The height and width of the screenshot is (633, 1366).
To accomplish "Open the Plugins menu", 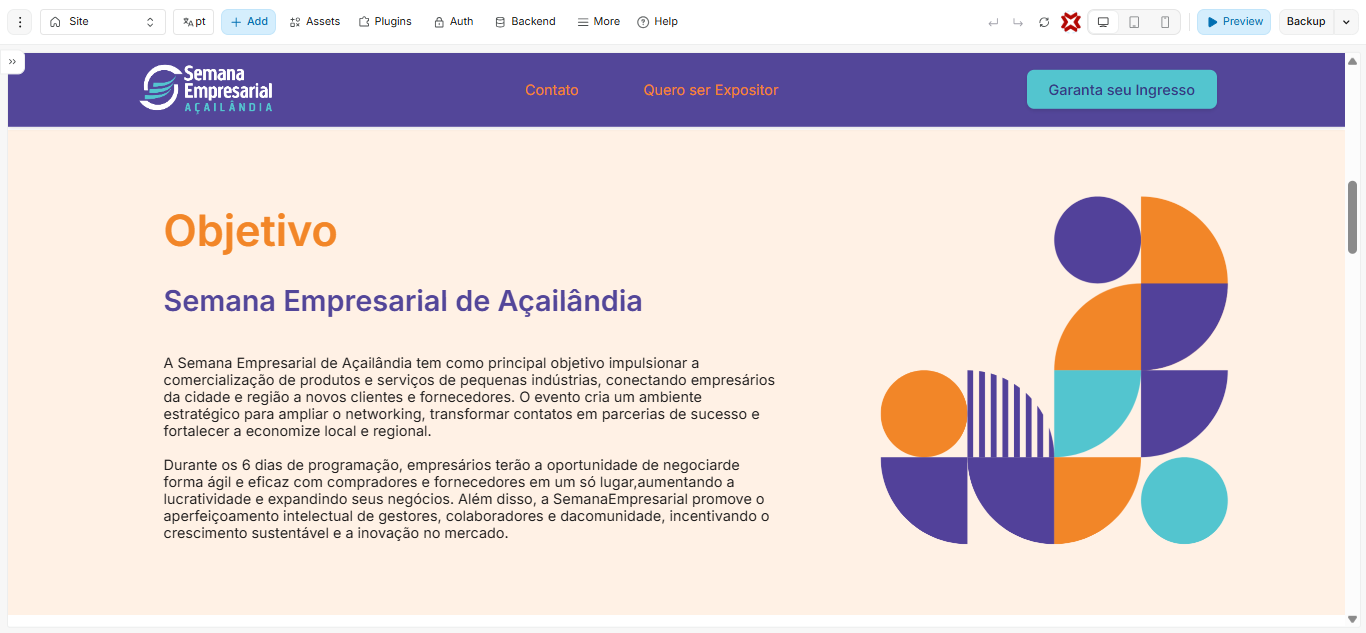I will coord(385,22).
